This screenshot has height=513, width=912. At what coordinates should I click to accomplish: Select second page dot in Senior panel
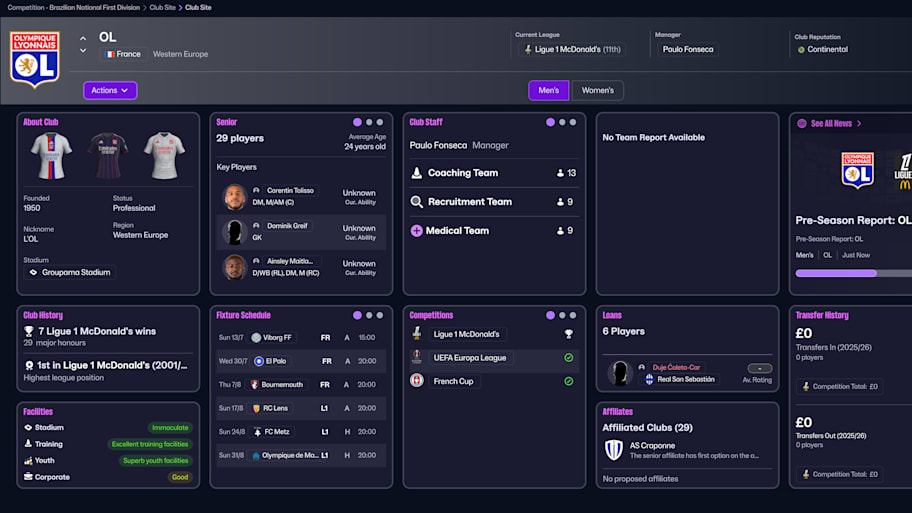pyautogui.click(x=369, y=122)
